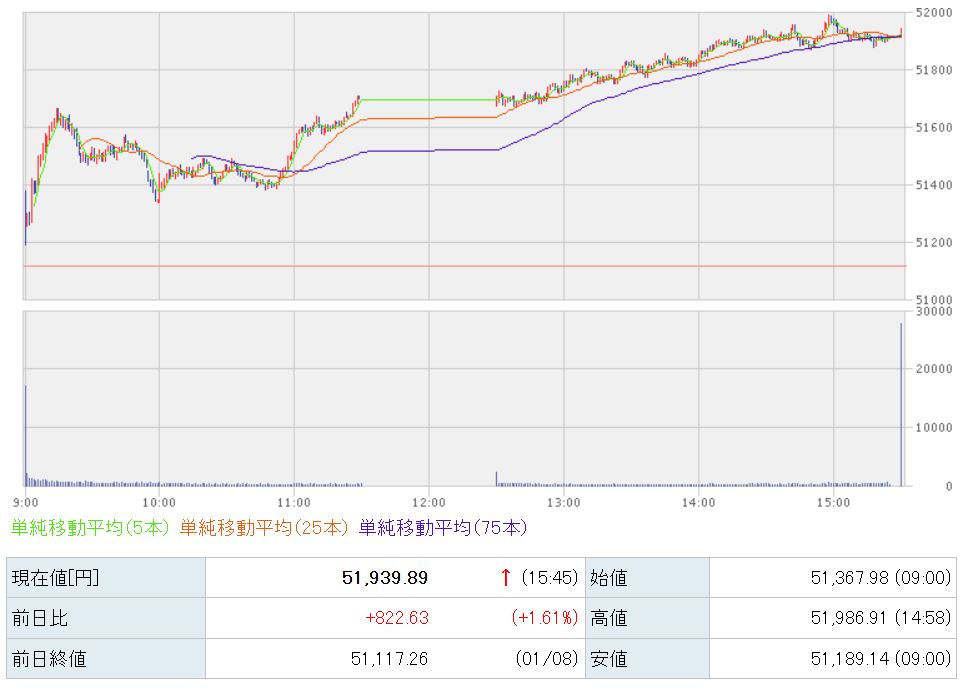Click the 現在値[円] header cell
The width and height of the screenshot is (966, 688).
[56, 577]
